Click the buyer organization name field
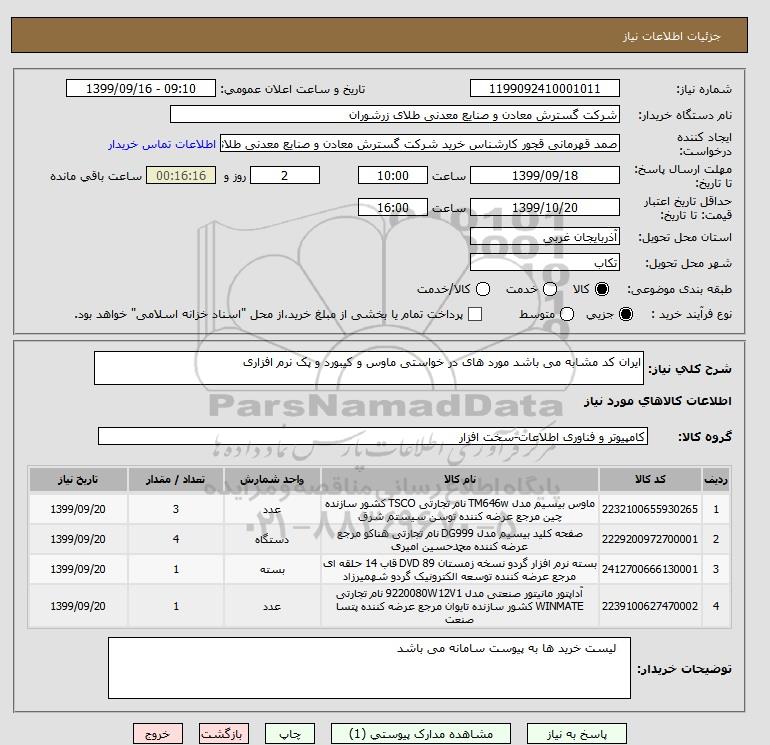 395,114
